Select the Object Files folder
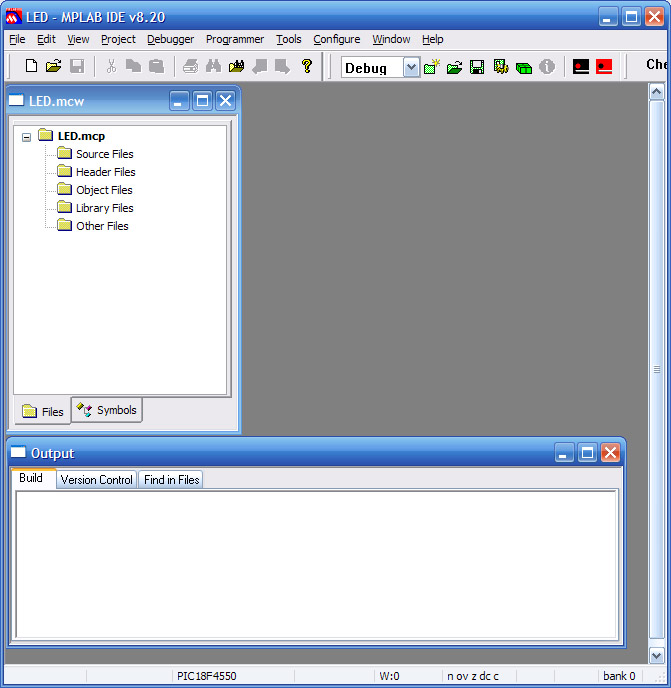Viewport: 671px width, 688px height. click(104, 190)
